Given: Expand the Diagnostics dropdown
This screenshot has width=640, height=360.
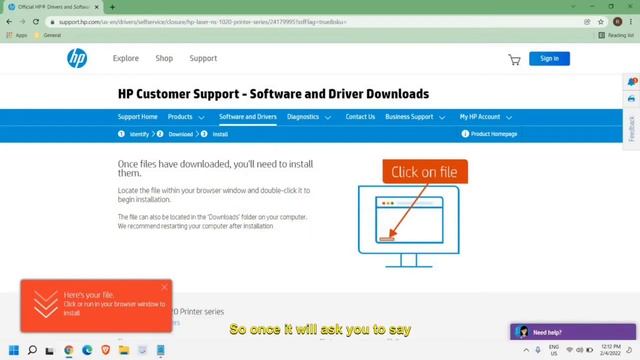Looking at the screenshot, I should coord(309,117).
